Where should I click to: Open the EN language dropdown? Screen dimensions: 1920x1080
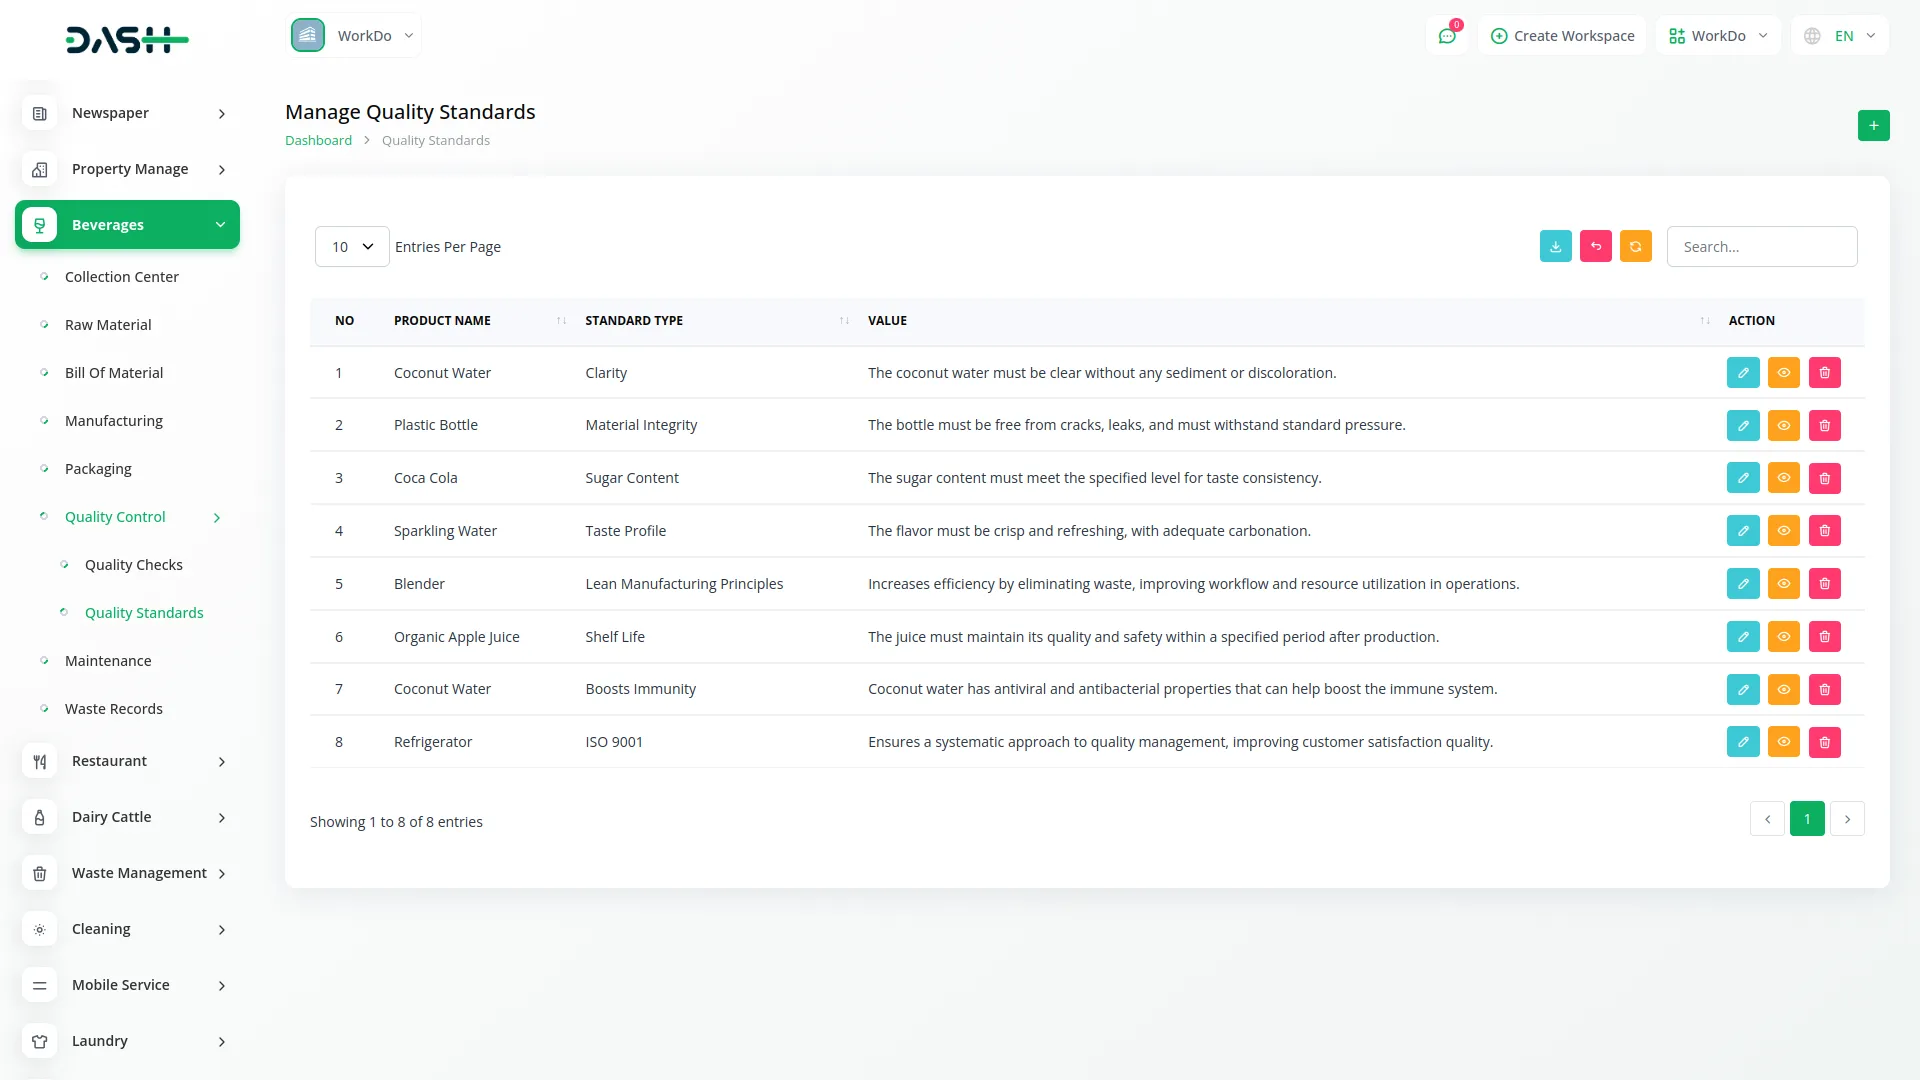(x=1841, y=36)
